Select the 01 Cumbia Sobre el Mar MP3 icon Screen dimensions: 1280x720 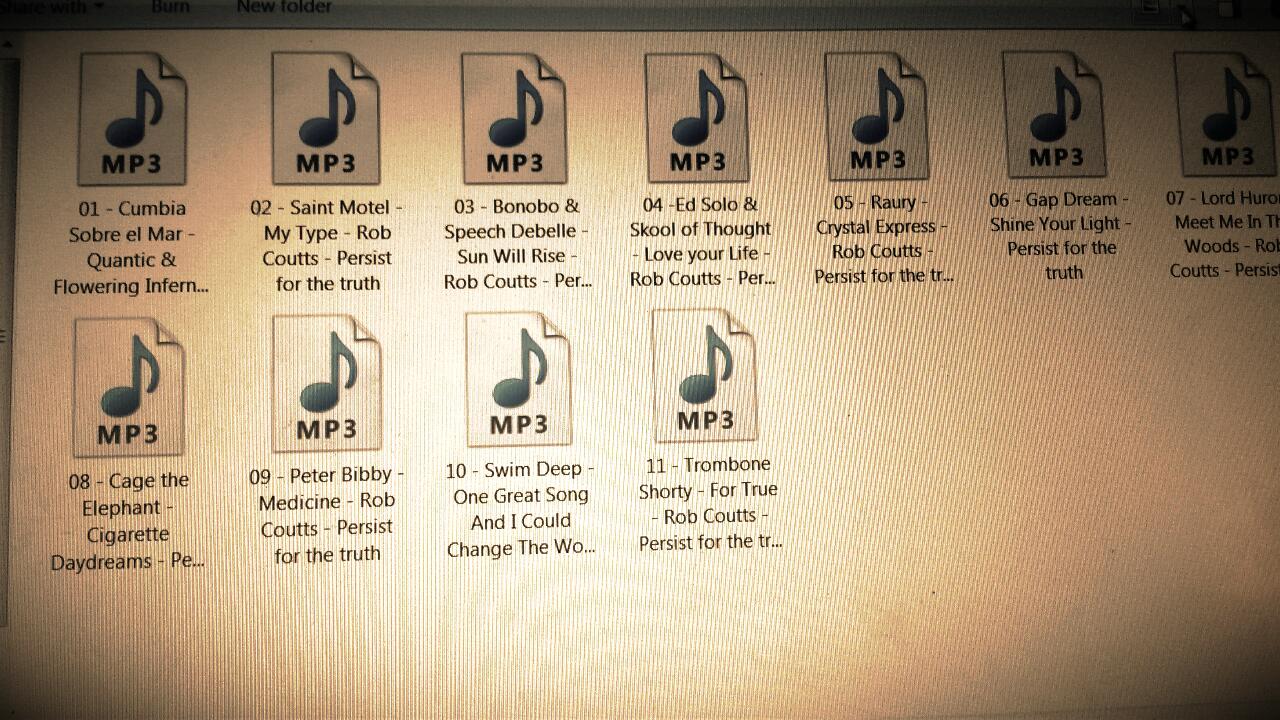[x=132, y=120]
